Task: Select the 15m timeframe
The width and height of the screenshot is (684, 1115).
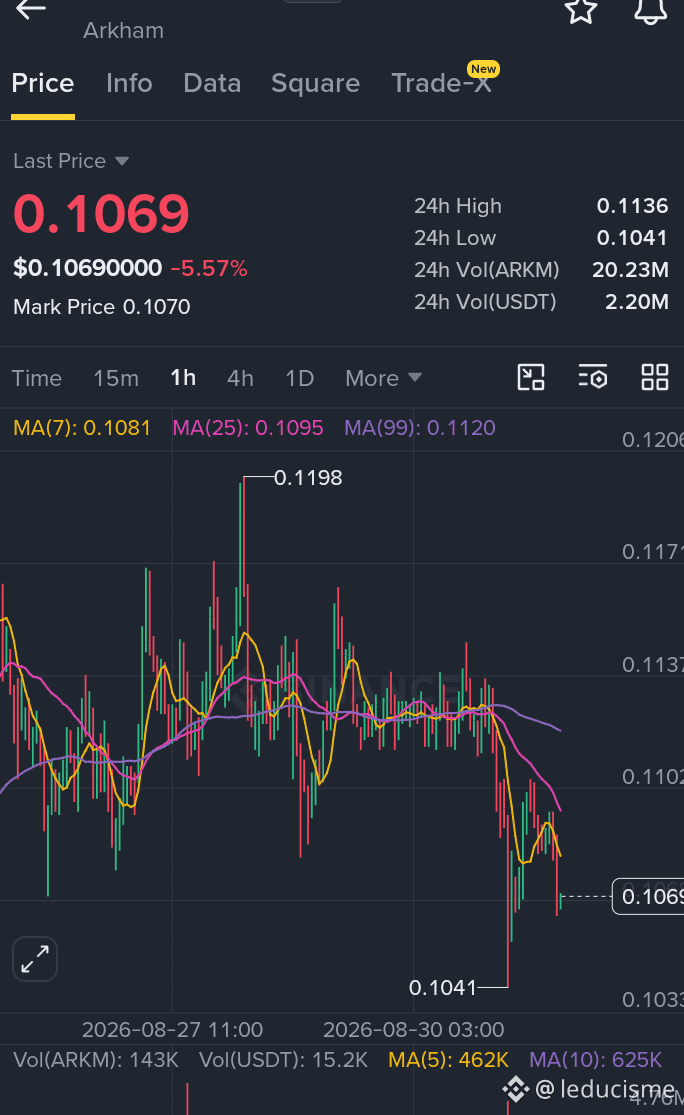Action: click(x=116, y=378)
